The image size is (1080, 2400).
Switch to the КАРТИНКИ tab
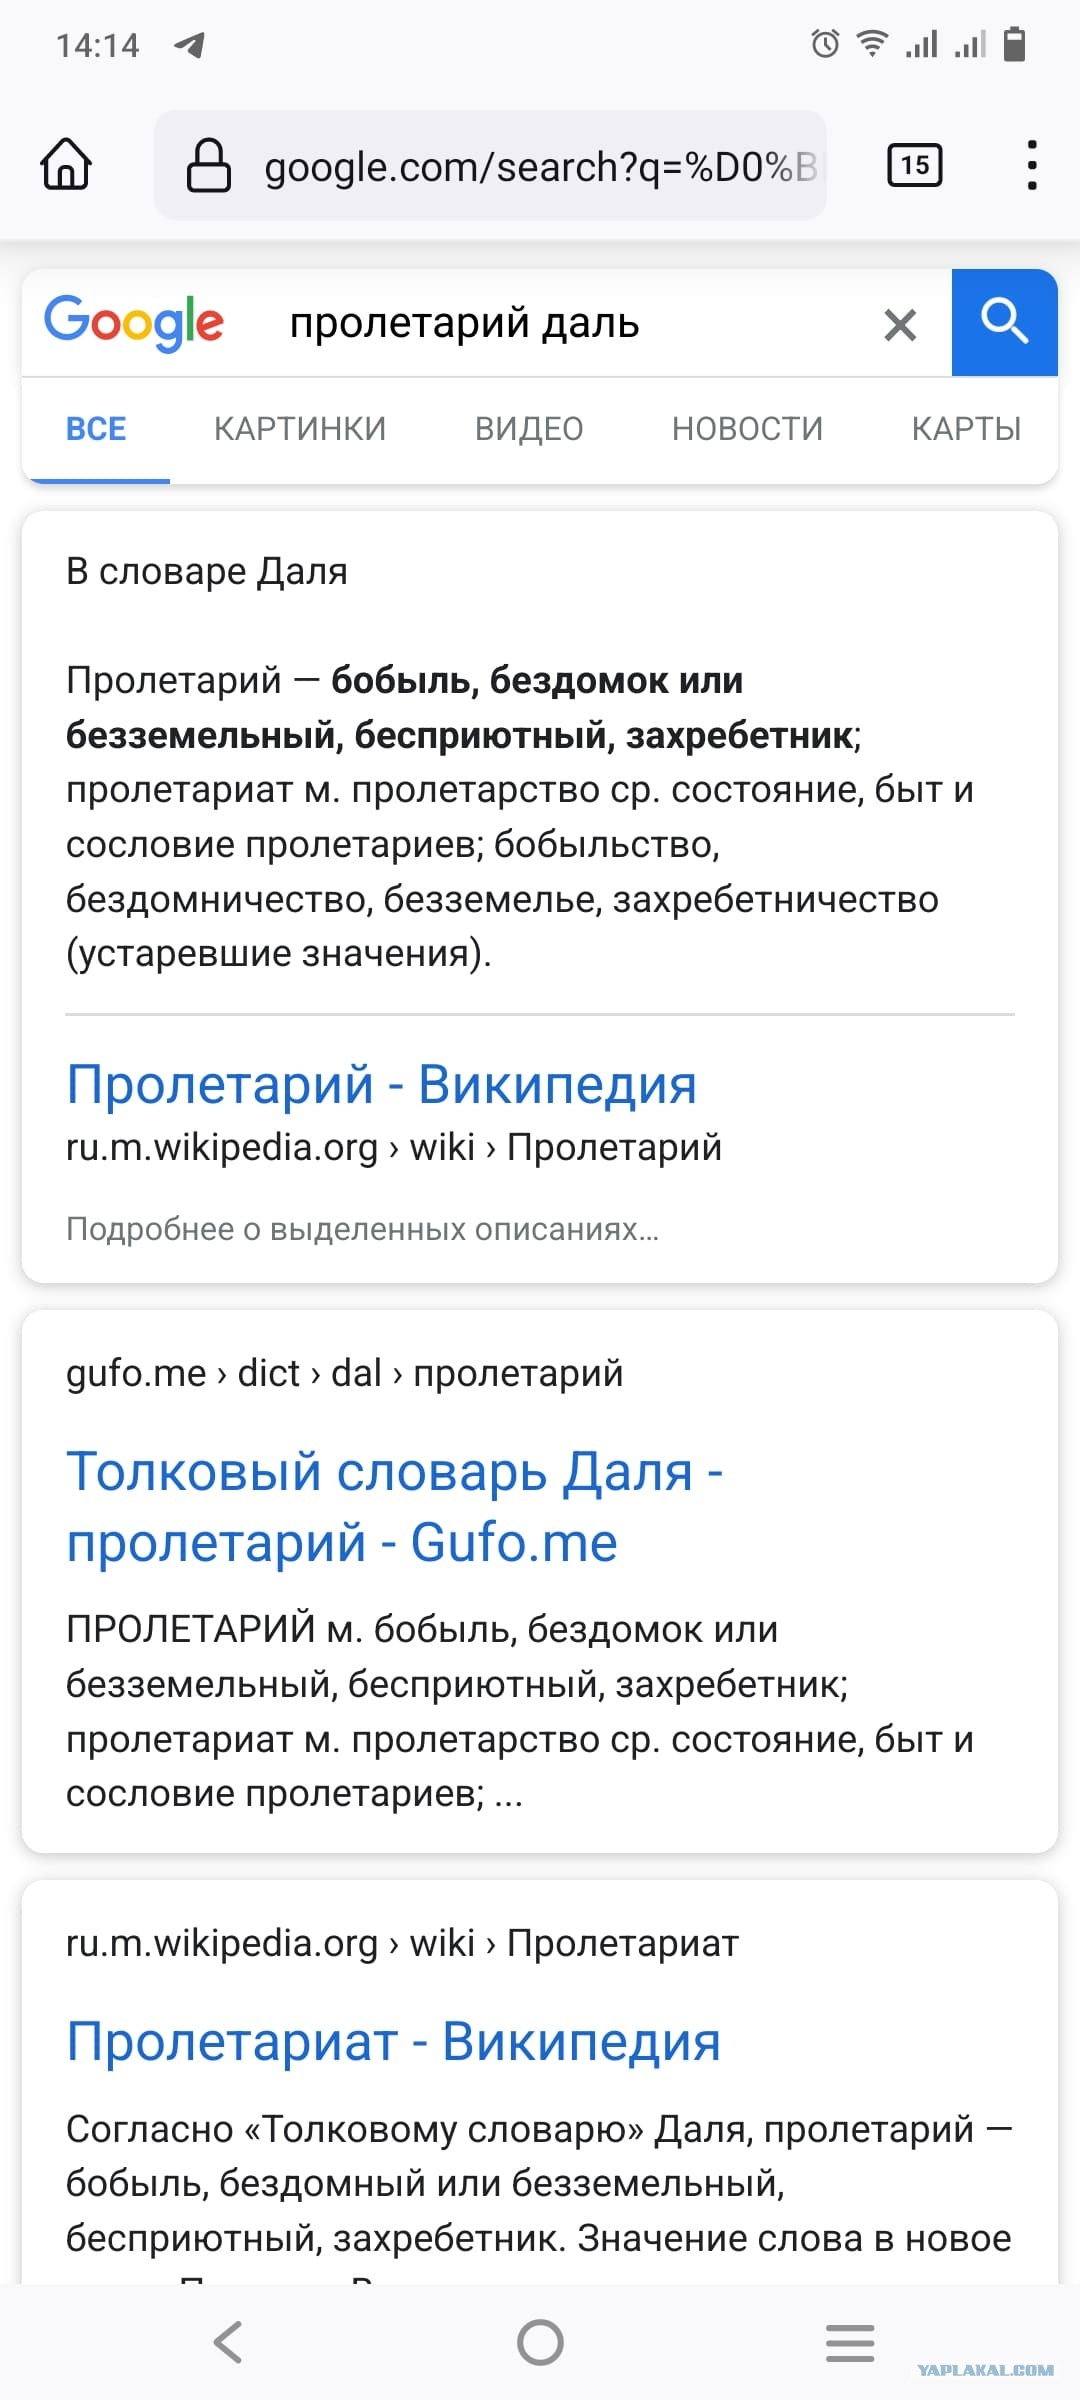(x=300, y=429)
